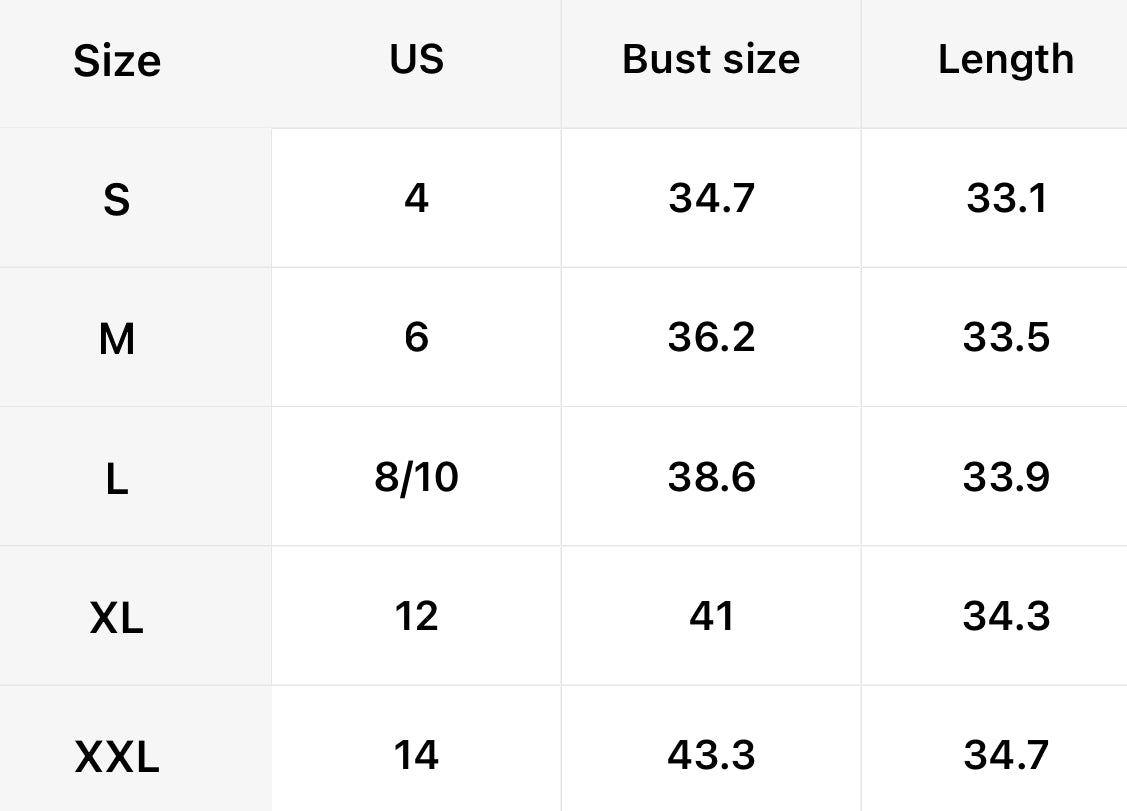1127x811 pixels.
Task: Choose the L size row label
Action: 117,480
